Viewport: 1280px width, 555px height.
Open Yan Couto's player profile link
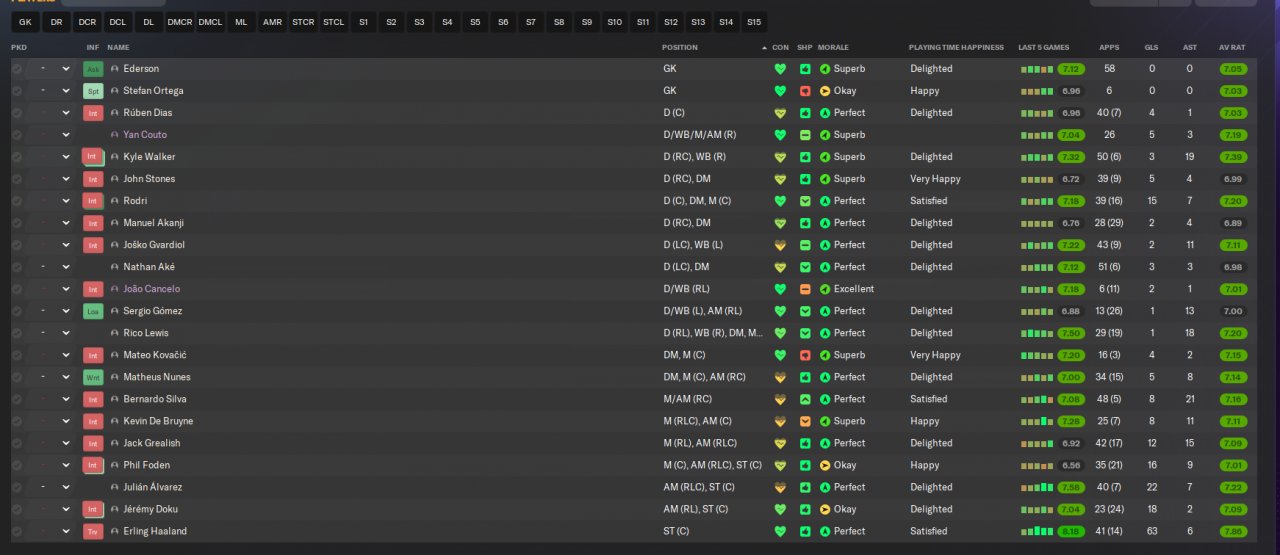coord(145,135)
